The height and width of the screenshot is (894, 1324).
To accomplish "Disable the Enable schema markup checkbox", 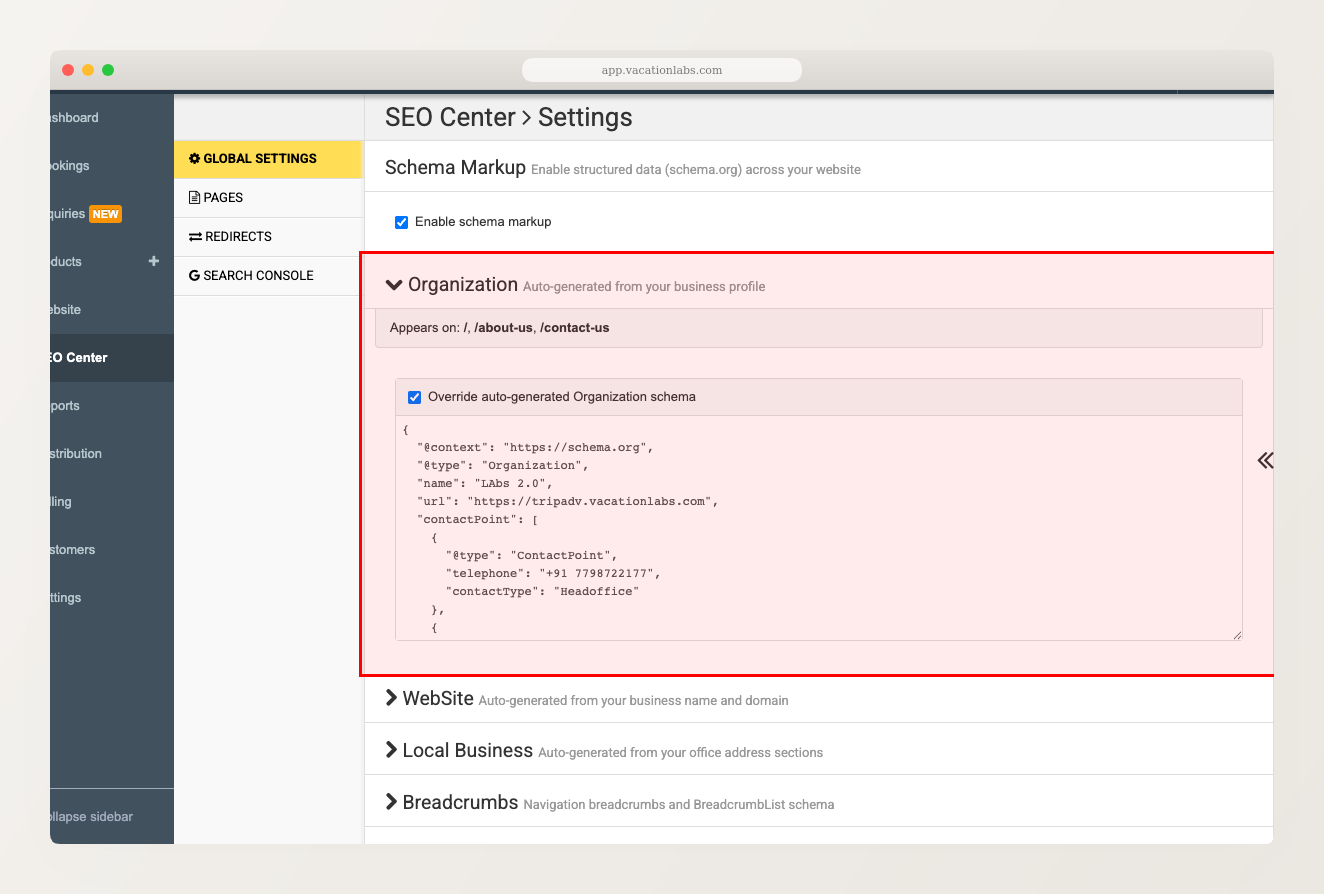I will (401, 222).
